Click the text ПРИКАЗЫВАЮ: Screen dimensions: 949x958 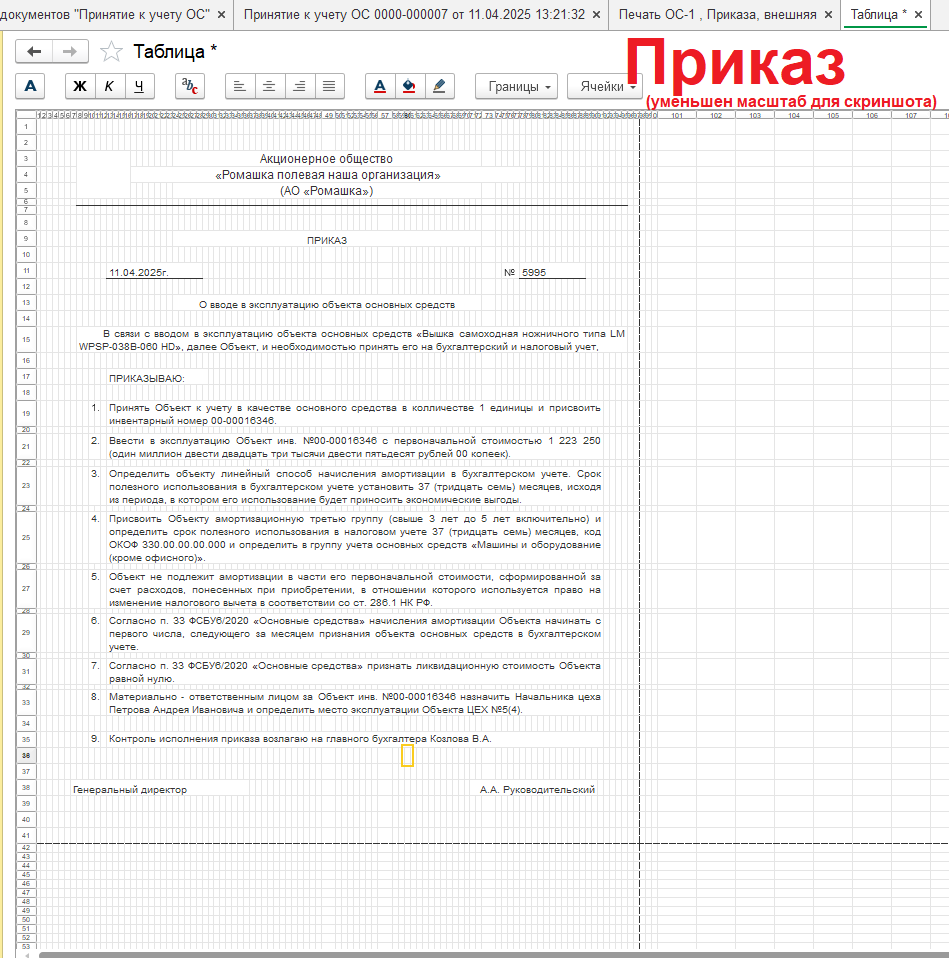pyautogui.click(x=147, y=379)
